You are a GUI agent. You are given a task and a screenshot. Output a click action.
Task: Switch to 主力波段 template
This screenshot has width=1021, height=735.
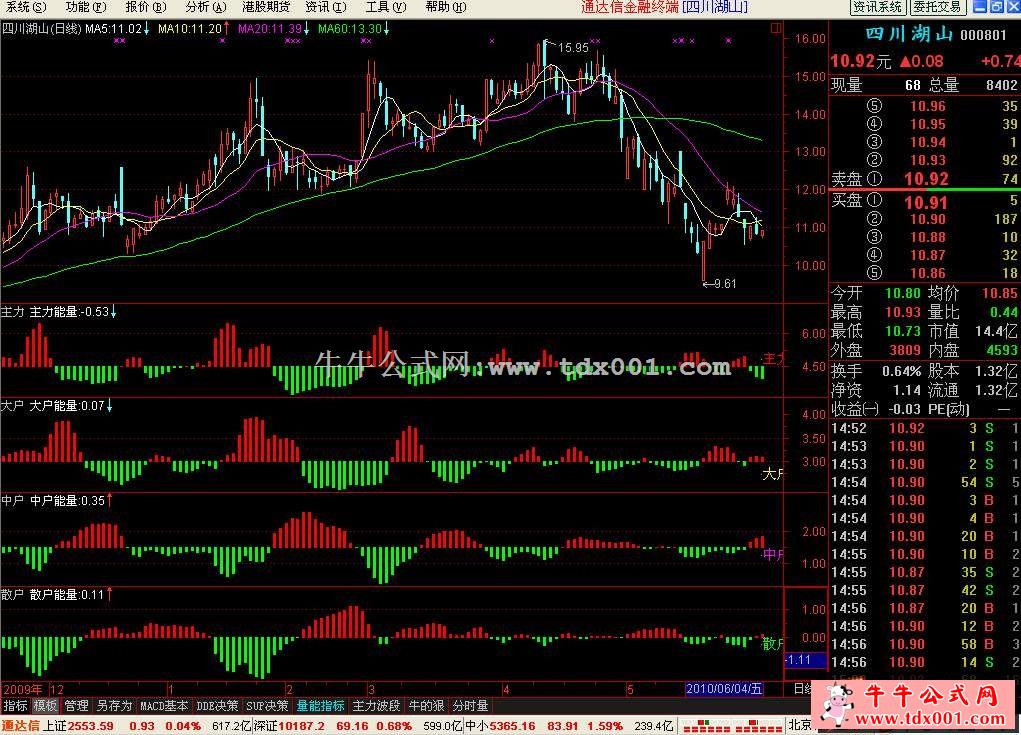pos(376,706)
